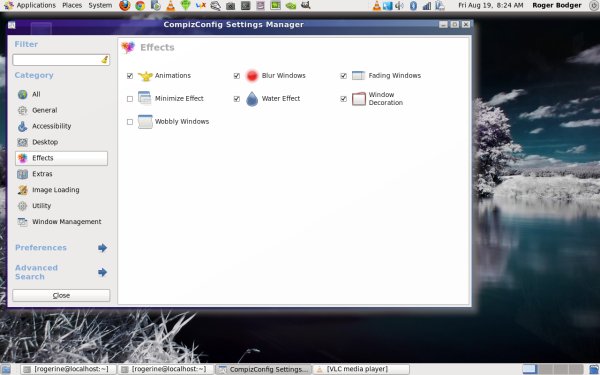Viewport: 600px width, 375px height.
Task: Click the blue arrow beside Advanced Search
Action: click(102, 272)
